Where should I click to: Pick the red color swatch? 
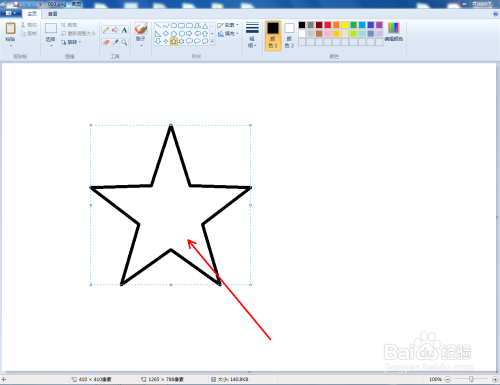click(x=328, y=25)
